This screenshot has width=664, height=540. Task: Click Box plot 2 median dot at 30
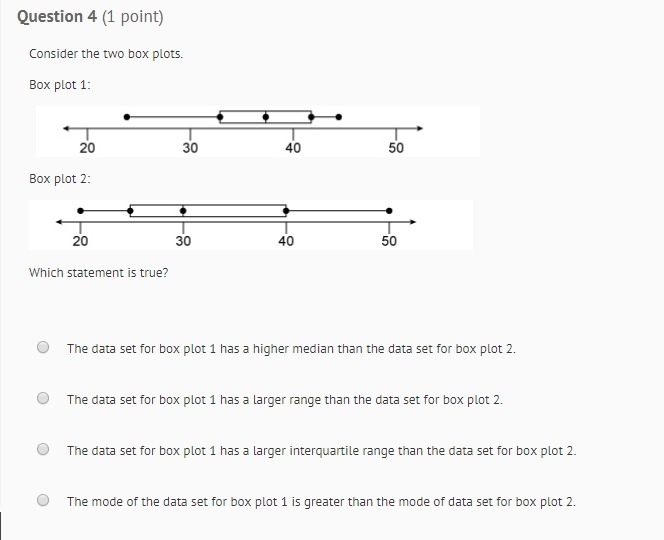click(x=183, y=210)
